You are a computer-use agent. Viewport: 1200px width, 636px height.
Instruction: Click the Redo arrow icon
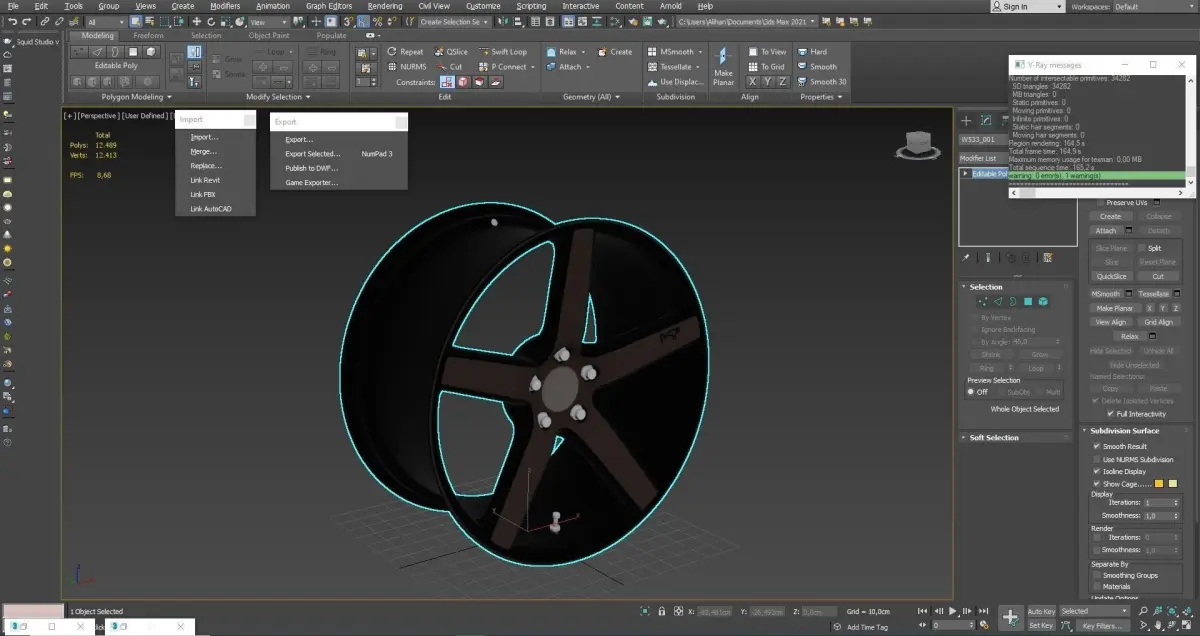point(26,21)
